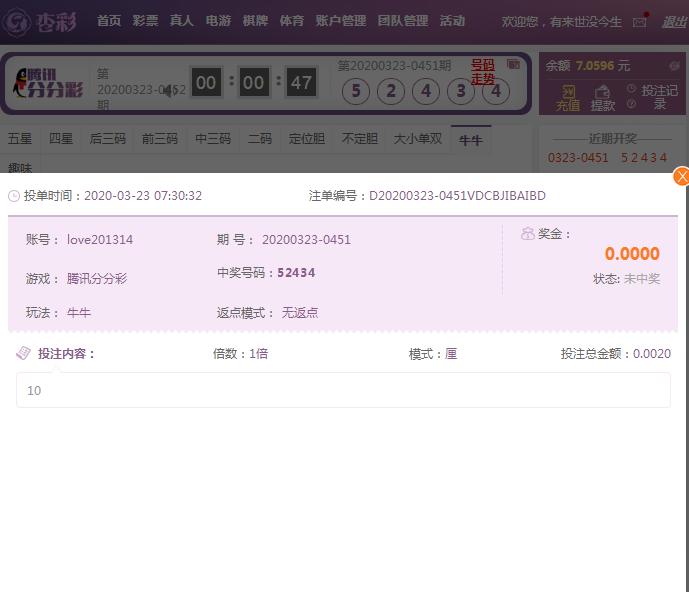Click the 厘 mode value
Screen dimensions: 689x592
451,353
